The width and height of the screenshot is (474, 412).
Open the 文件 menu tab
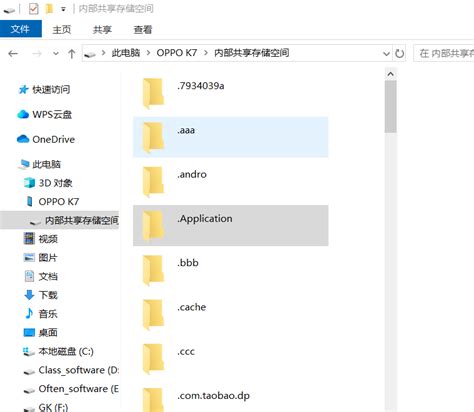(21, 29)
